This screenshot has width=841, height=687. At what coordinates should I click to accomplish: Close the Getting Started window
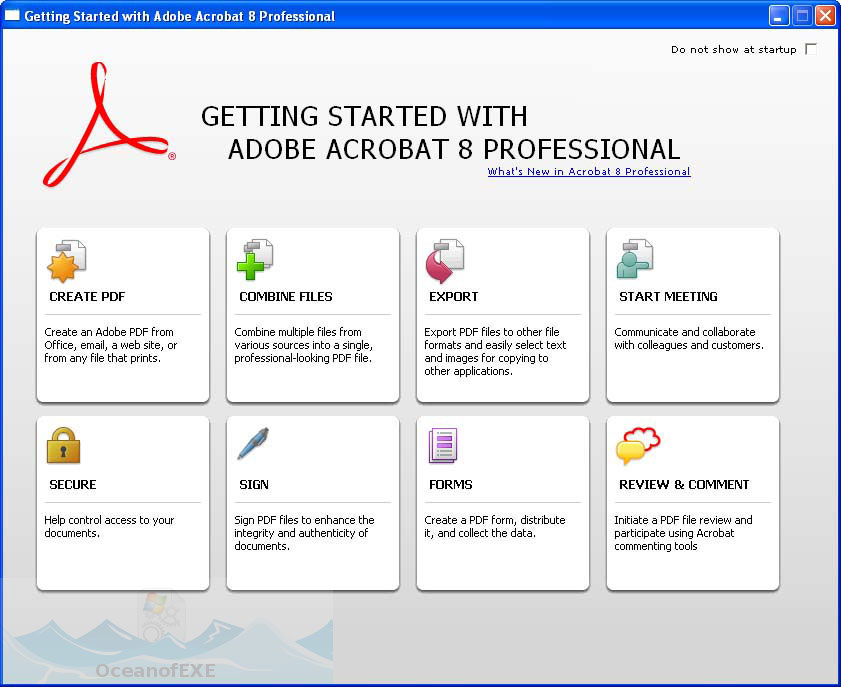click(x=825, y=16)
